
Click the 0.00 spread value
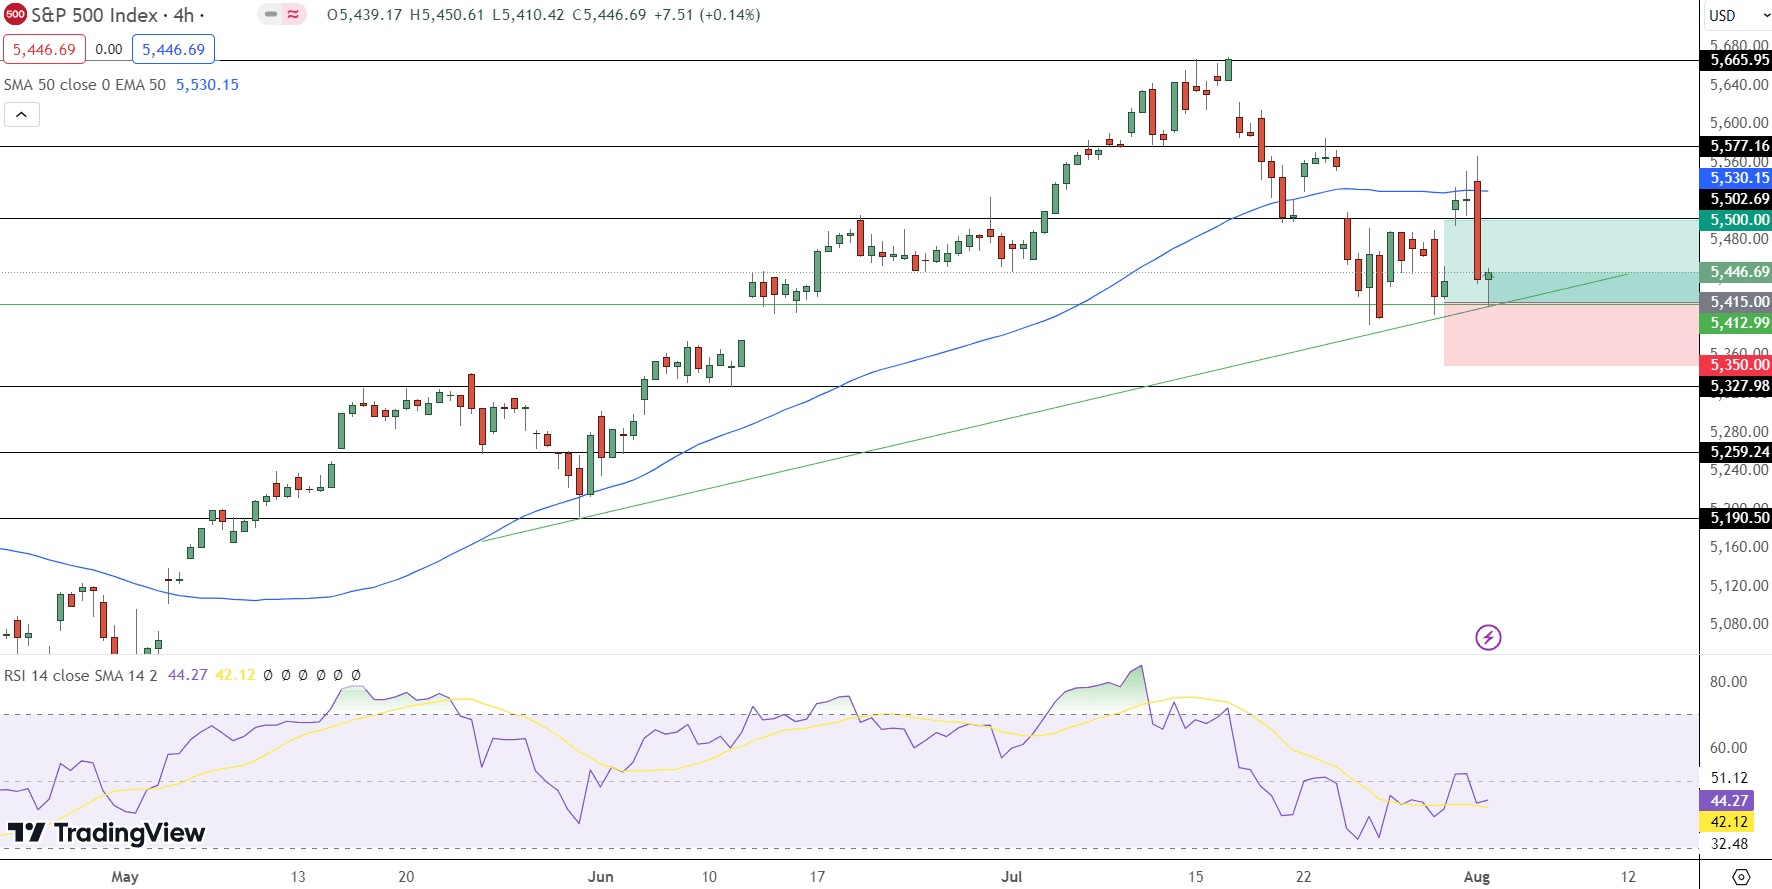point(109,49)
